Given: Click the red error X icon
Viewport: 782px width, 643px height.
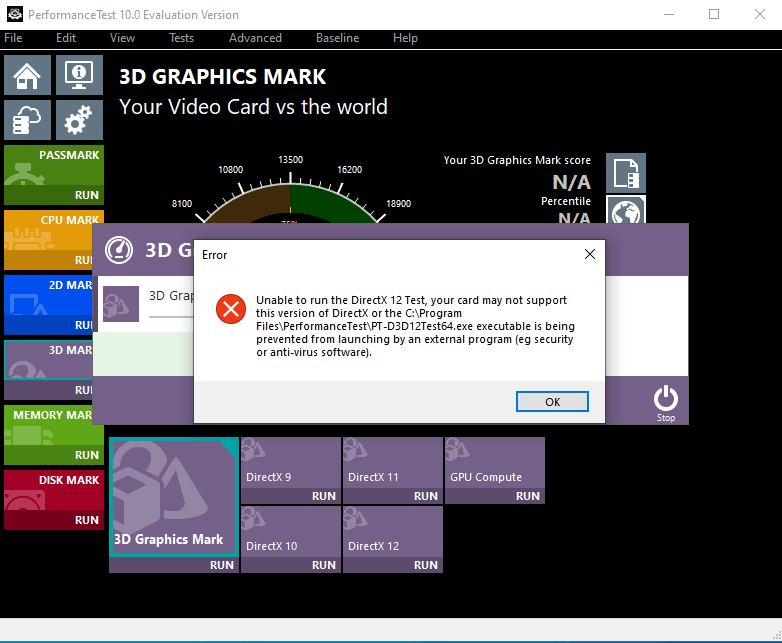Looking at the screenshot, I should 231,309.
